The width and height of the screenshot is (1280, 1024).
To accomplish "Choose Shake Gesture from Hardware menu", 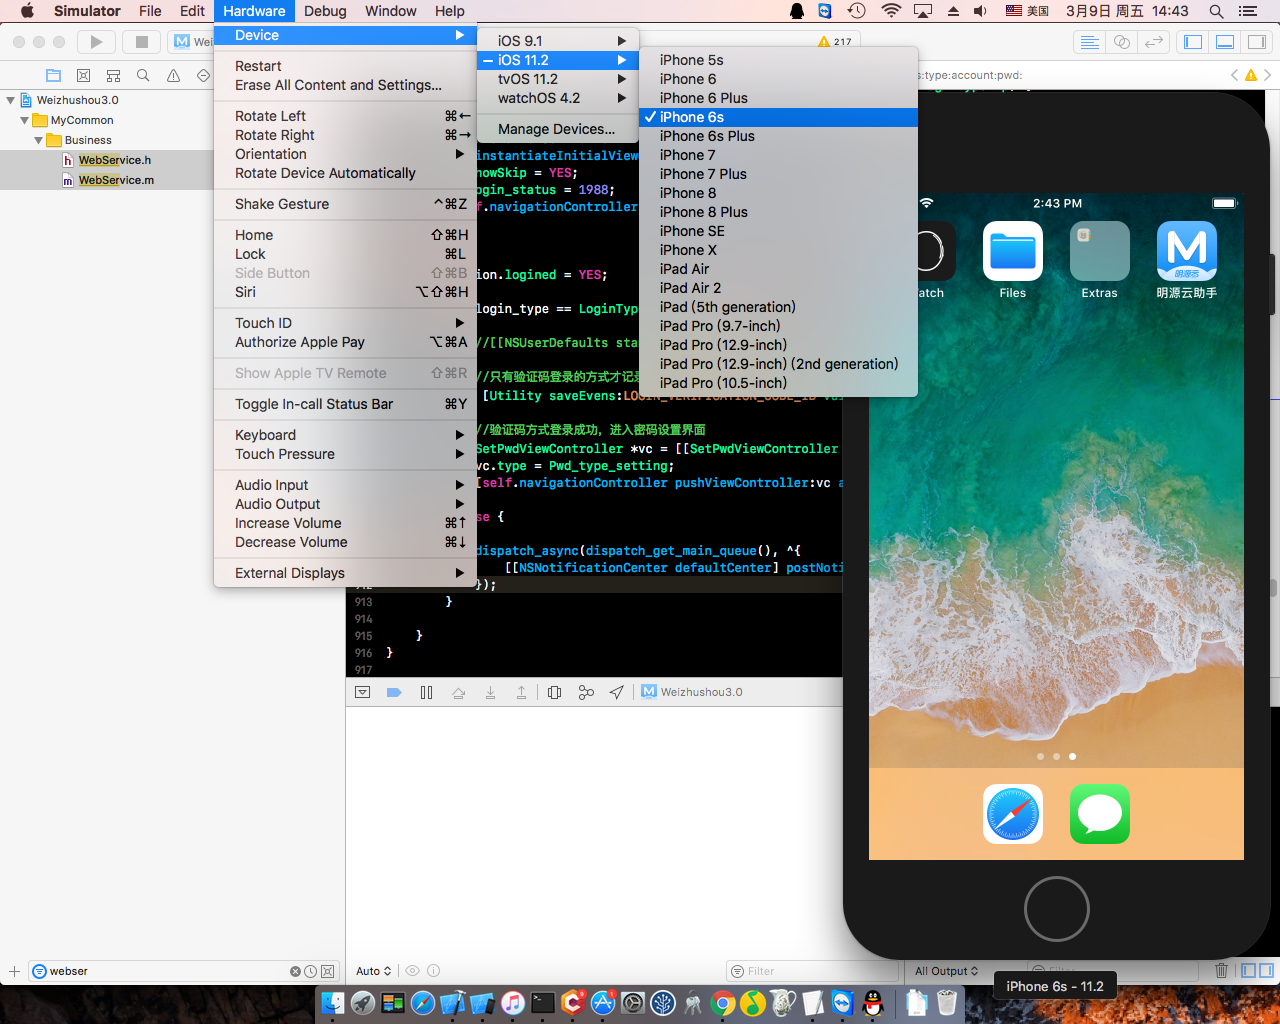I will (x=345, y=204).
